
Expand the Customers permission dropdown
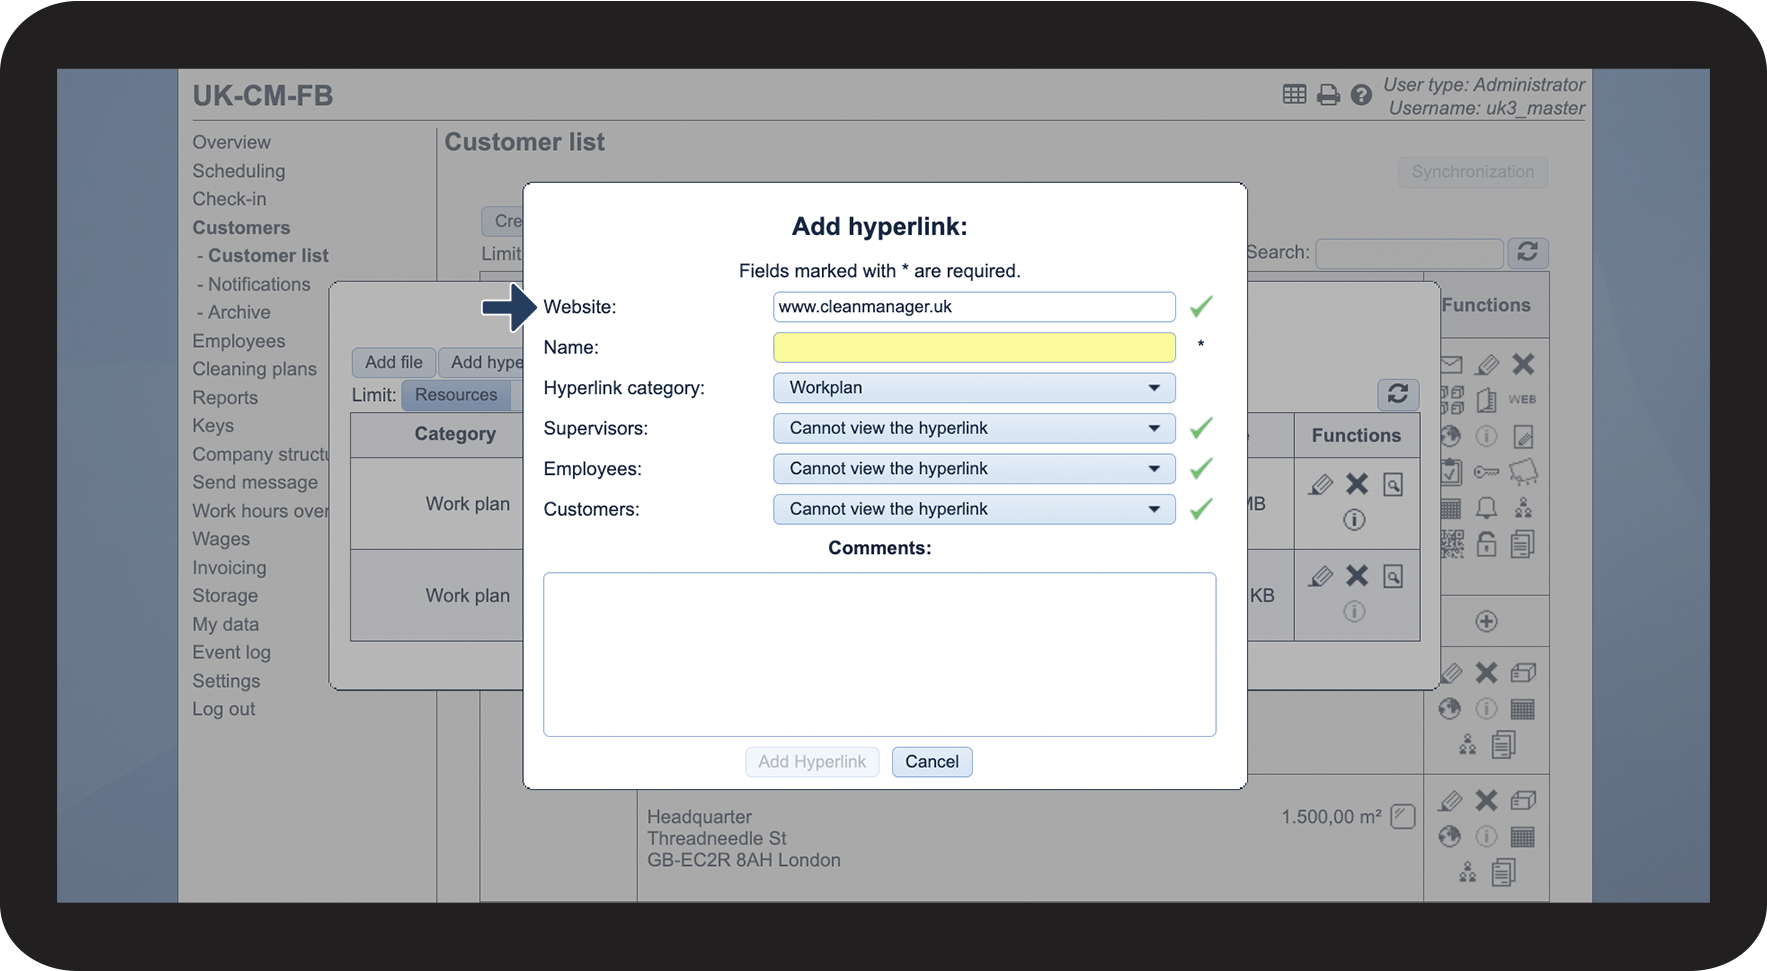point(974,509)
